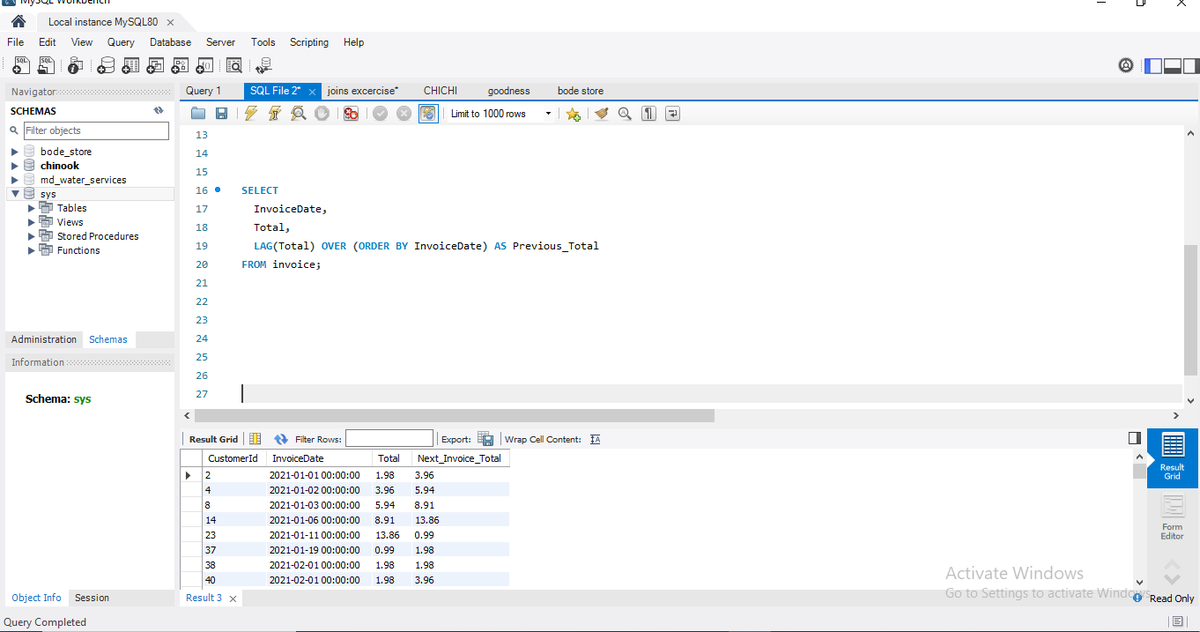
Task: Create a new stored procedure icon
Action: [181, 66]
